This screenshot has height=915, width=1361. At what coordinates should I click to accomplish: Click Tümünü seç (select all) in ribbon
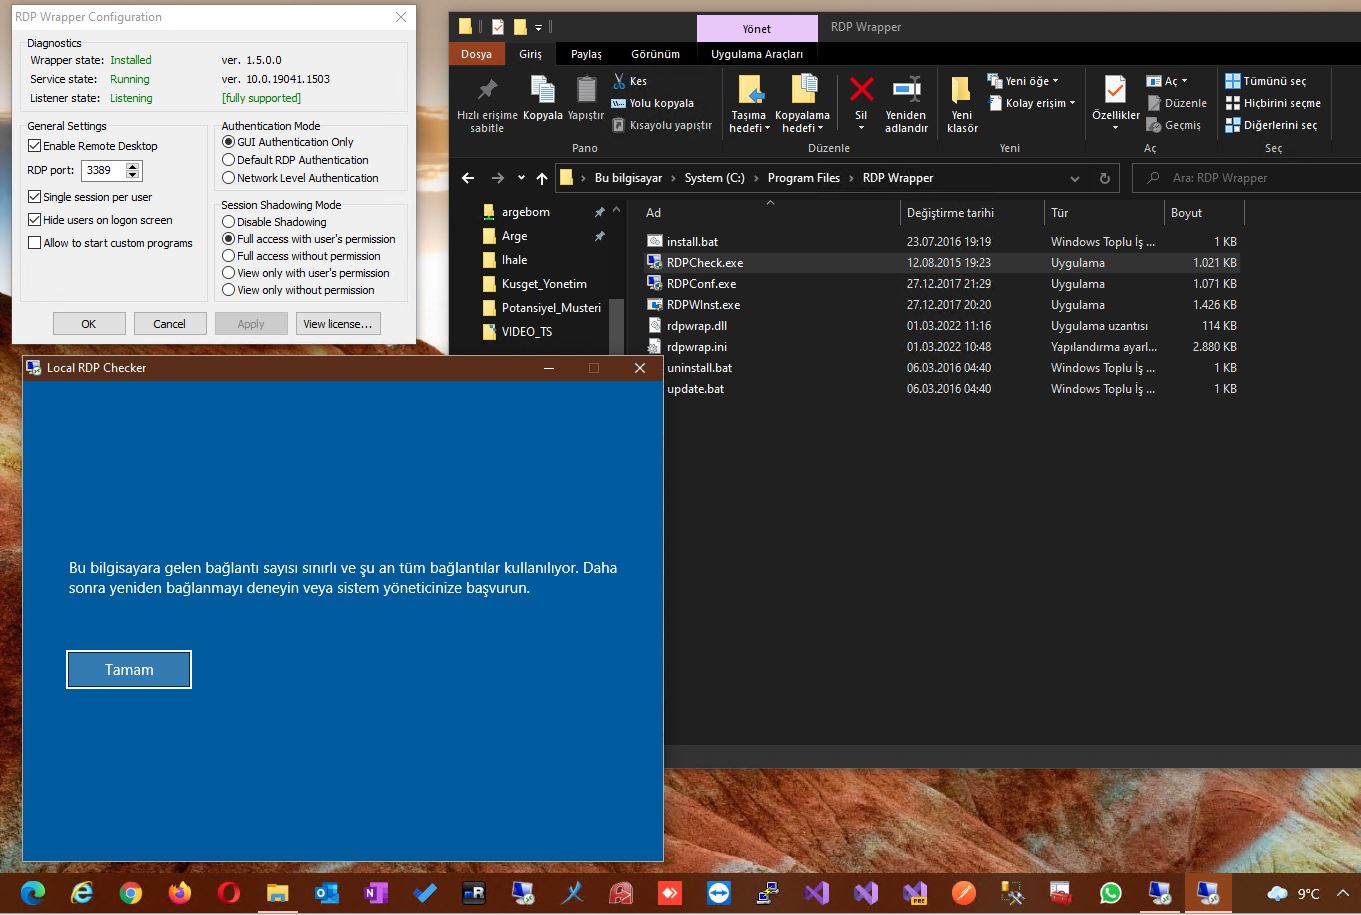click(x=1266, y=81)
